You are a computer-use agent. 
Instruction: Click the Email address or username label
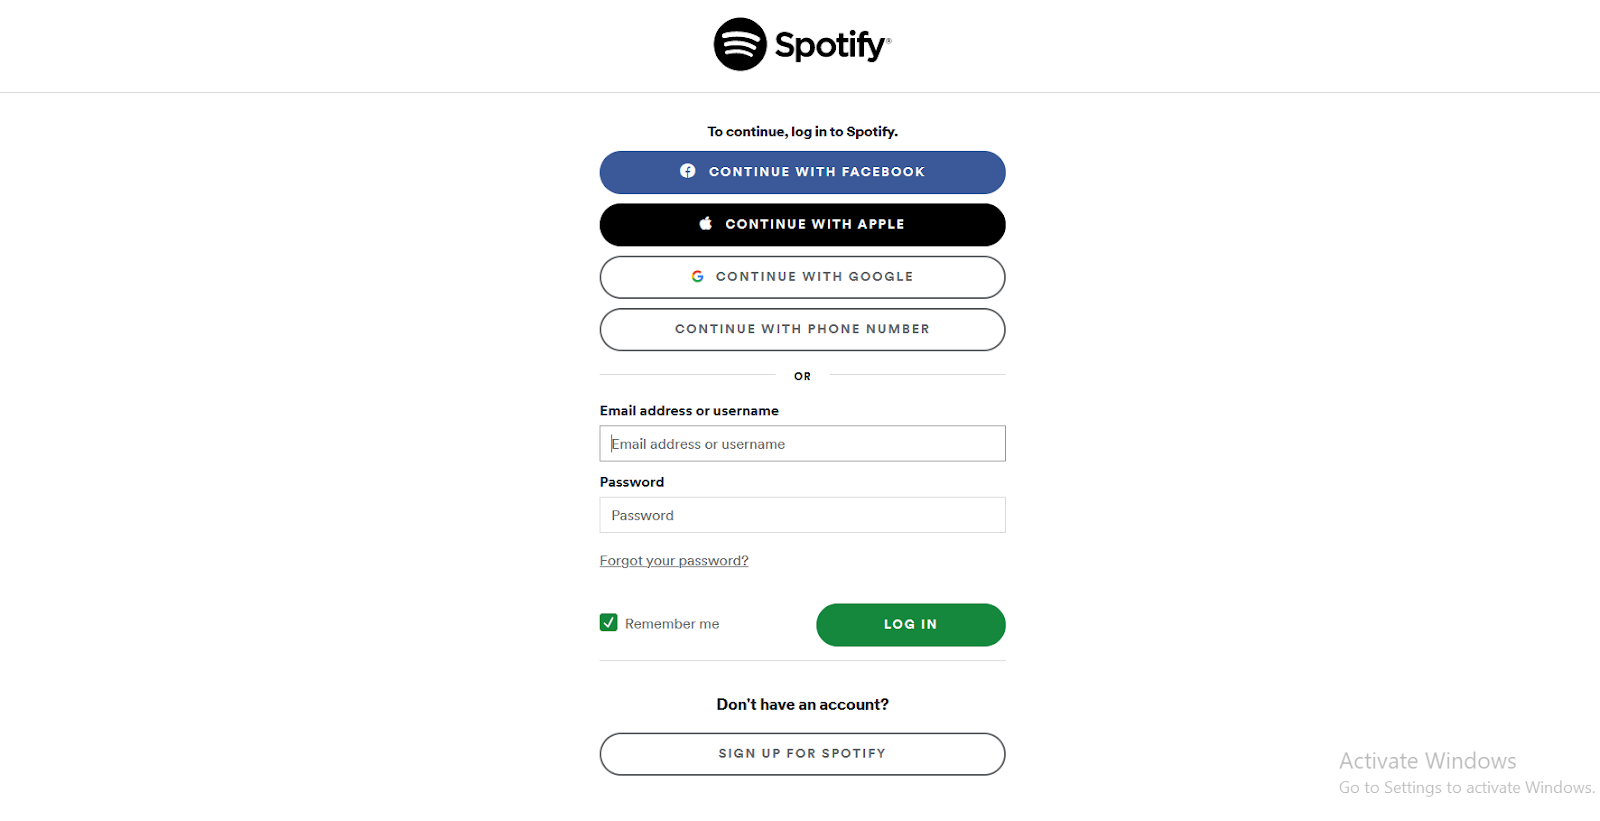pyautogui.click(x=688, y=410)
